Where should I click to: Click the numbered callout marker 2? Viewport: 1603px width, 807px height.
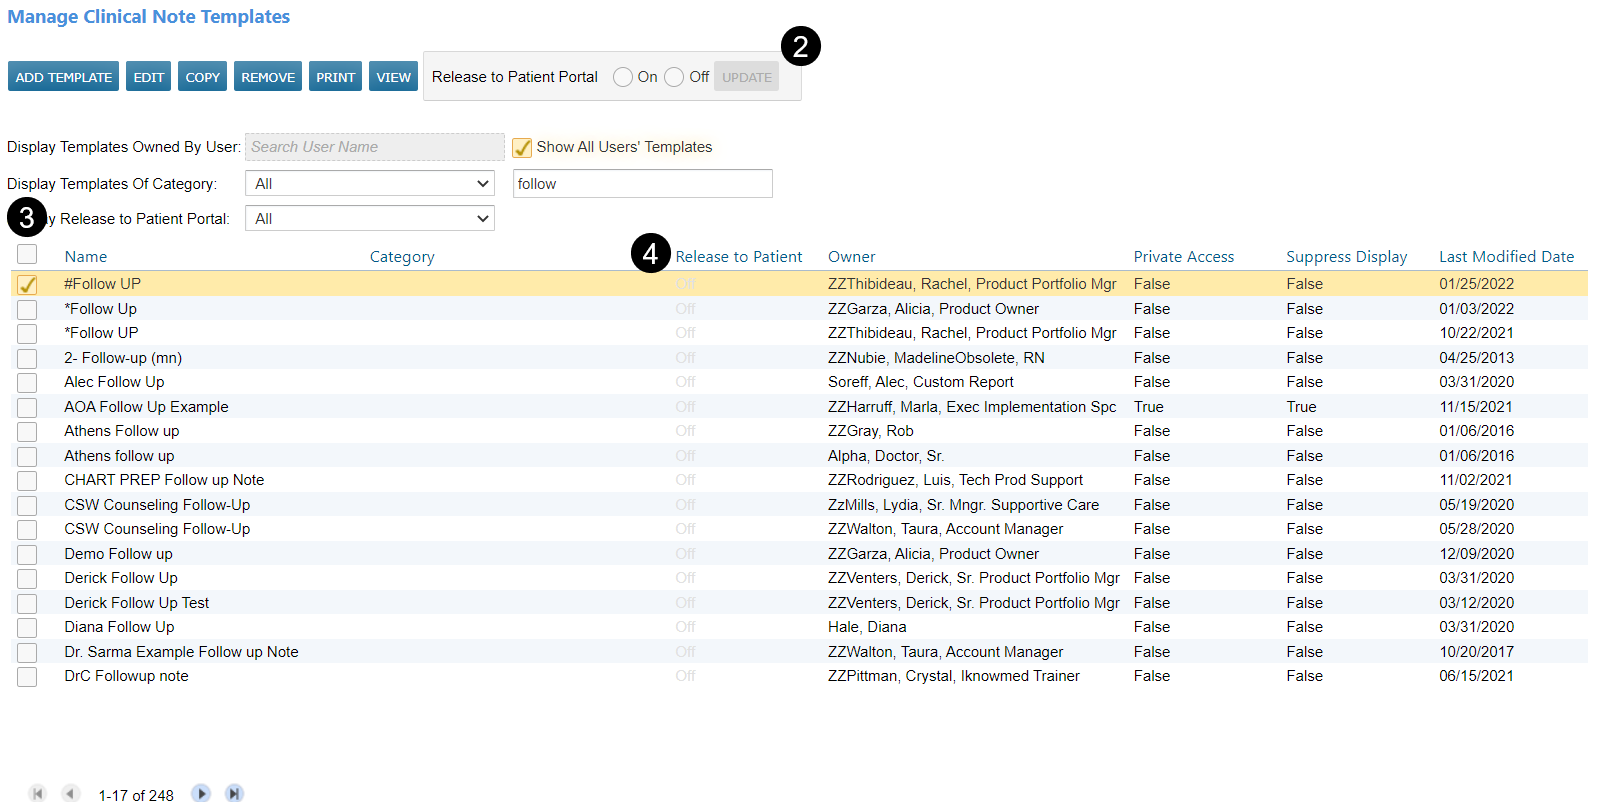coord(800,46)
